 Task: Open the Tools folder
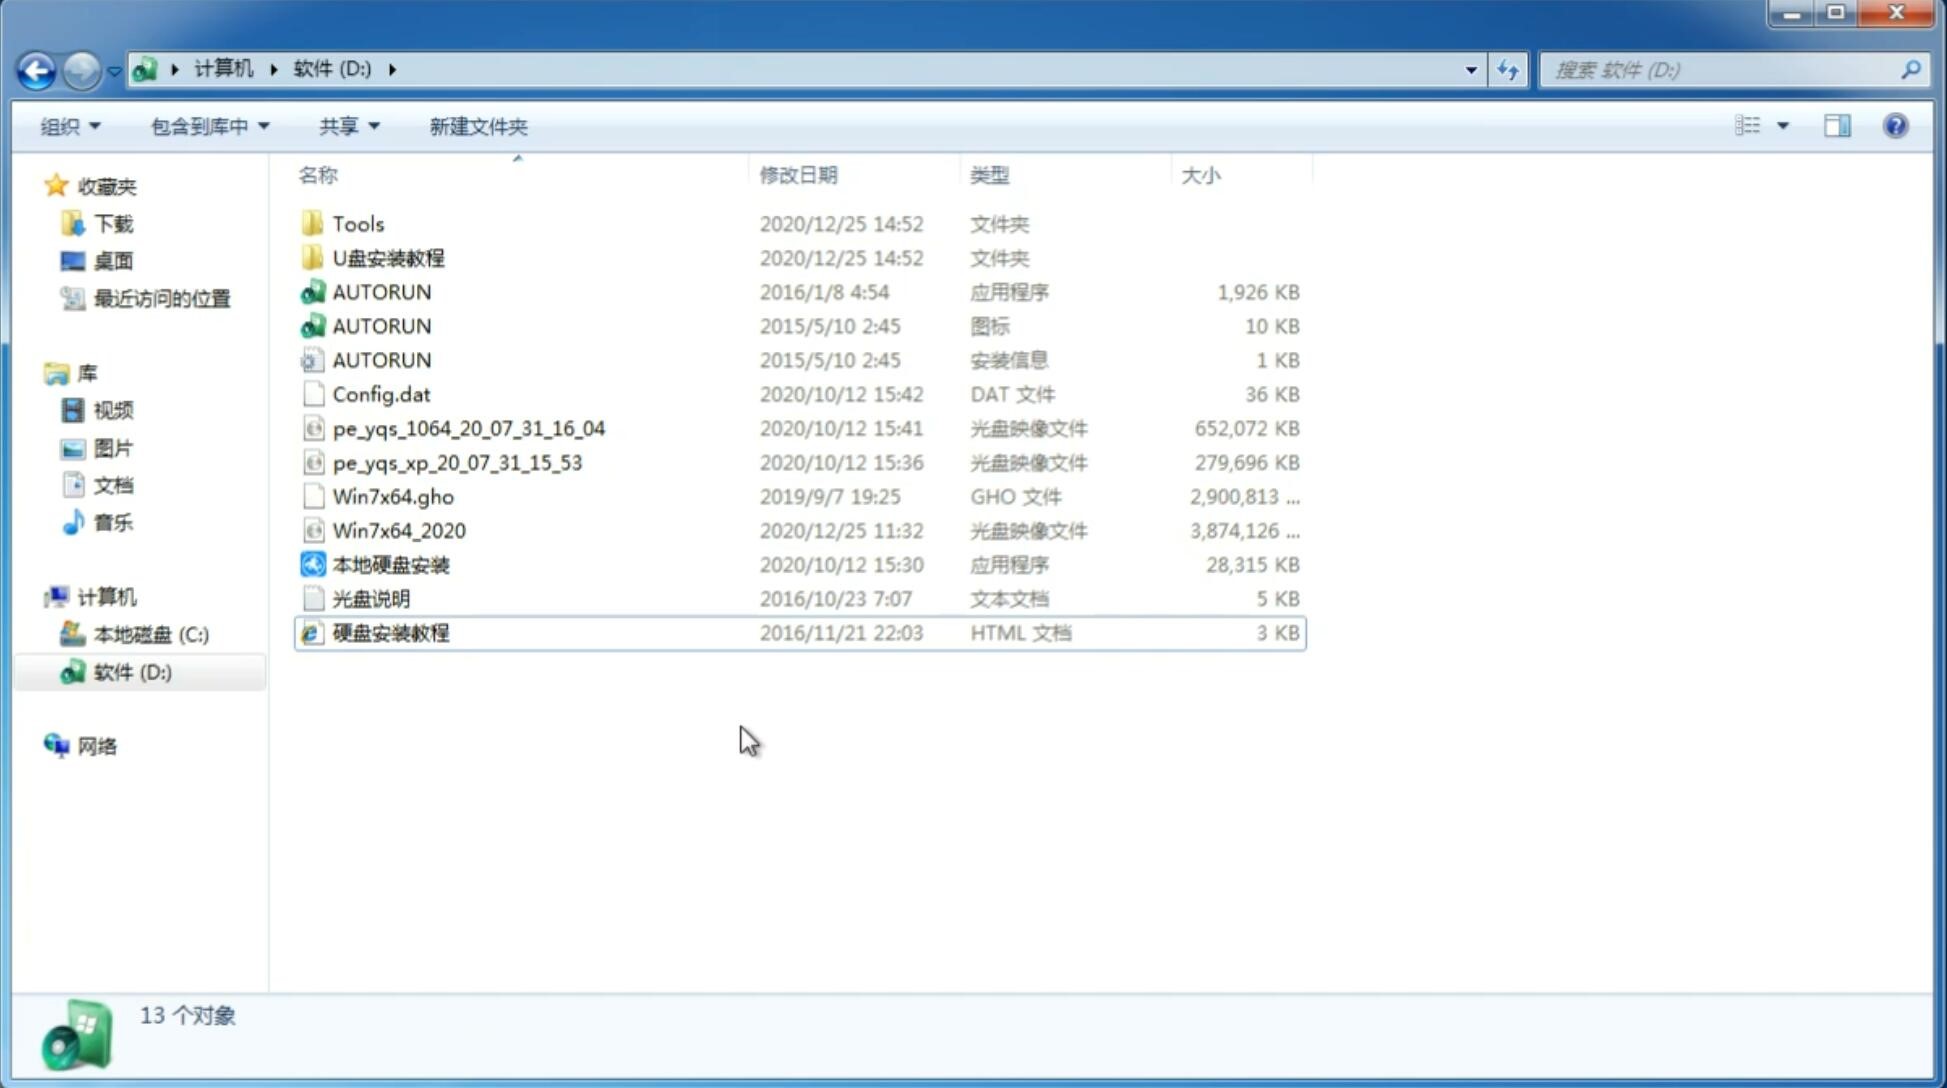tap(357, 223)
